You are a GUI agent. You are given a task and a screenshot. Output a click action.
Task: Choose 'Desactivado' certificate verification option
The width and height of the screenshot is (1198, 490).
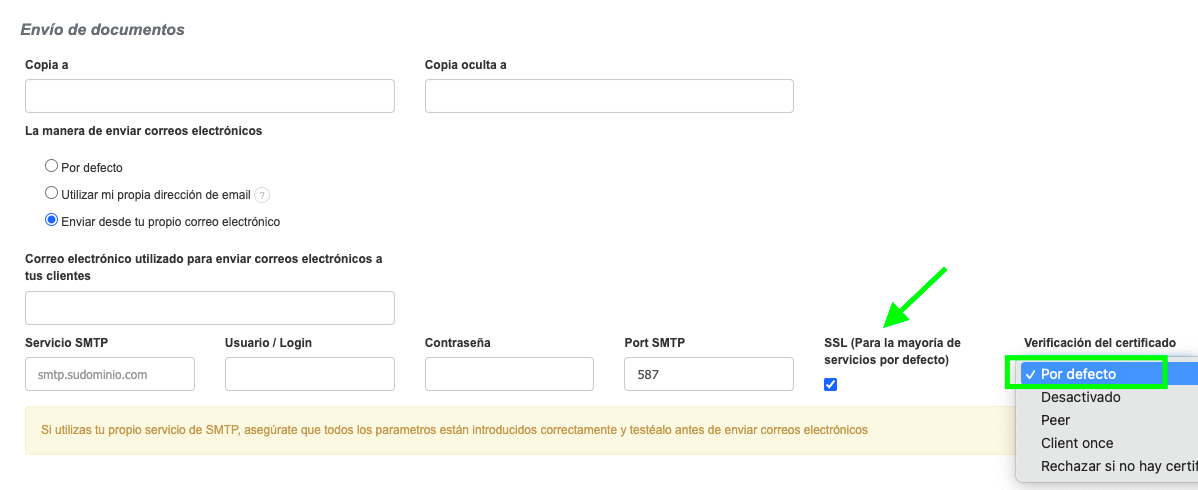(1080, 397)
